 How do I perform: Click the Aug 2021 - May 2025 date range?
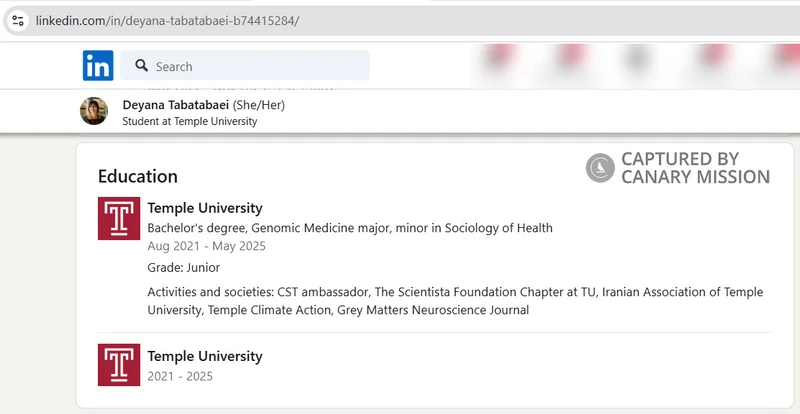pos(207,246)
